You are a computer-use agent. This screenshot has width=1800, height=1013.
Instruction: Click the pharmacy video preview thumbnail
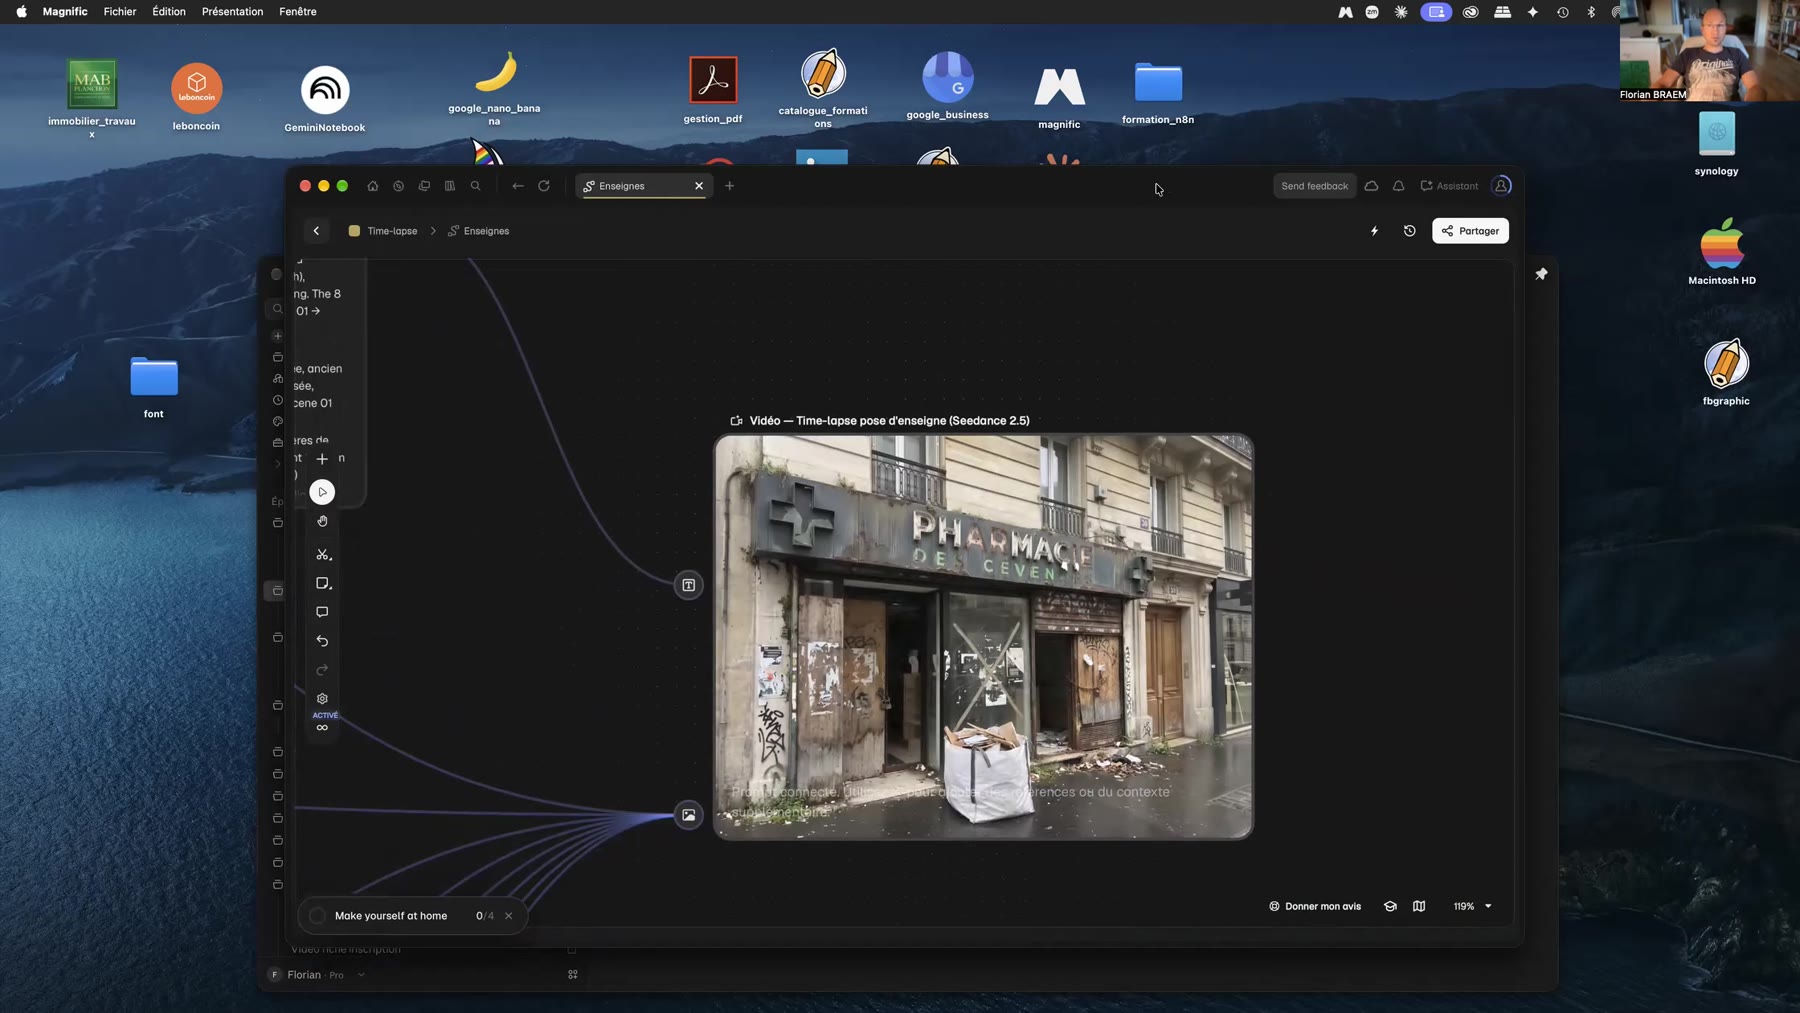983,637
